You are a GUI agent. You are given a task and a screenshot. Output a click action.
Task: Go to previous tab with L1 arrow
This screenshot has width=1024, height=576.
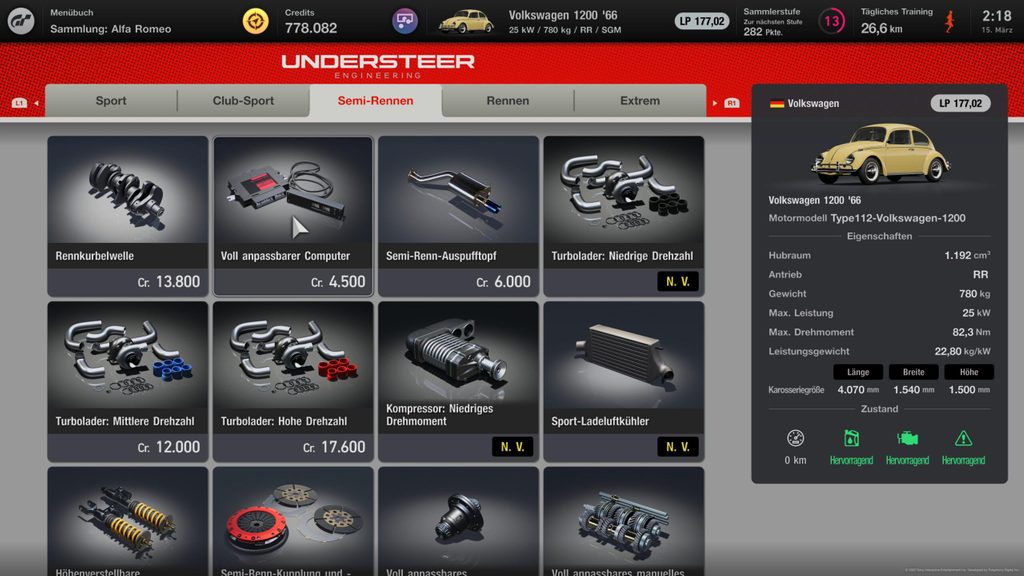click(x=25, y=103)
